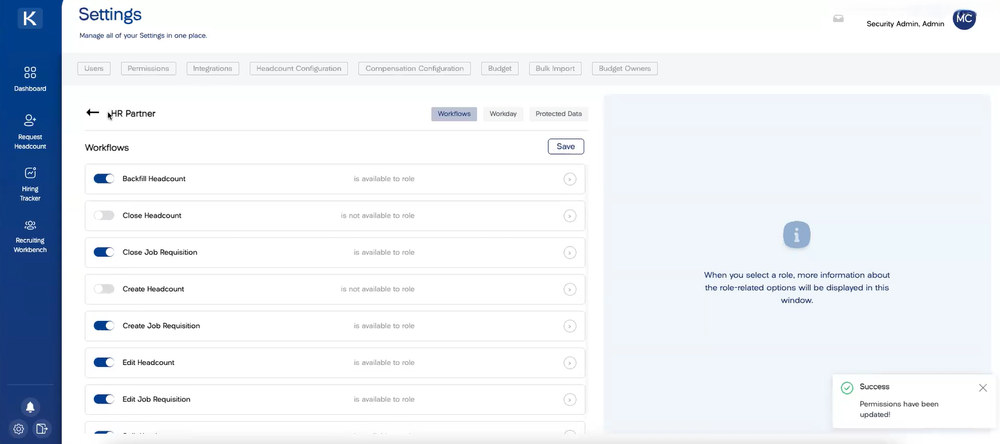The image size is (1000, 444).
Task: Open the Budget Owners tab
Action: point(625,68)
